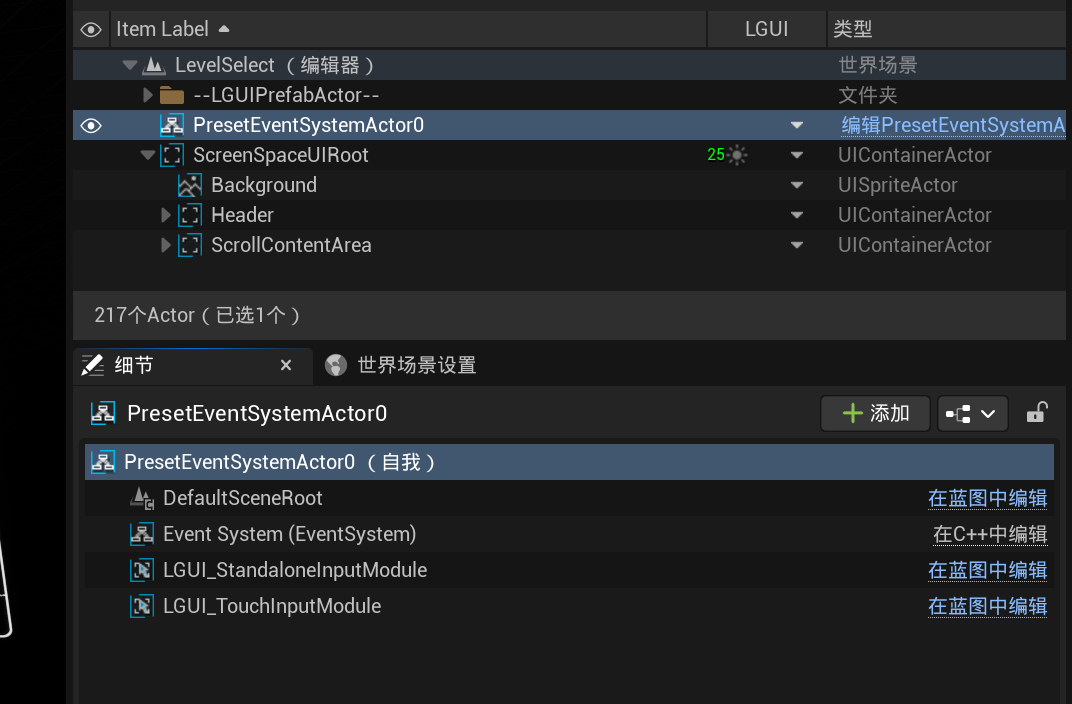Open 在C++中编辑 link for Event System

coord(989,534)
